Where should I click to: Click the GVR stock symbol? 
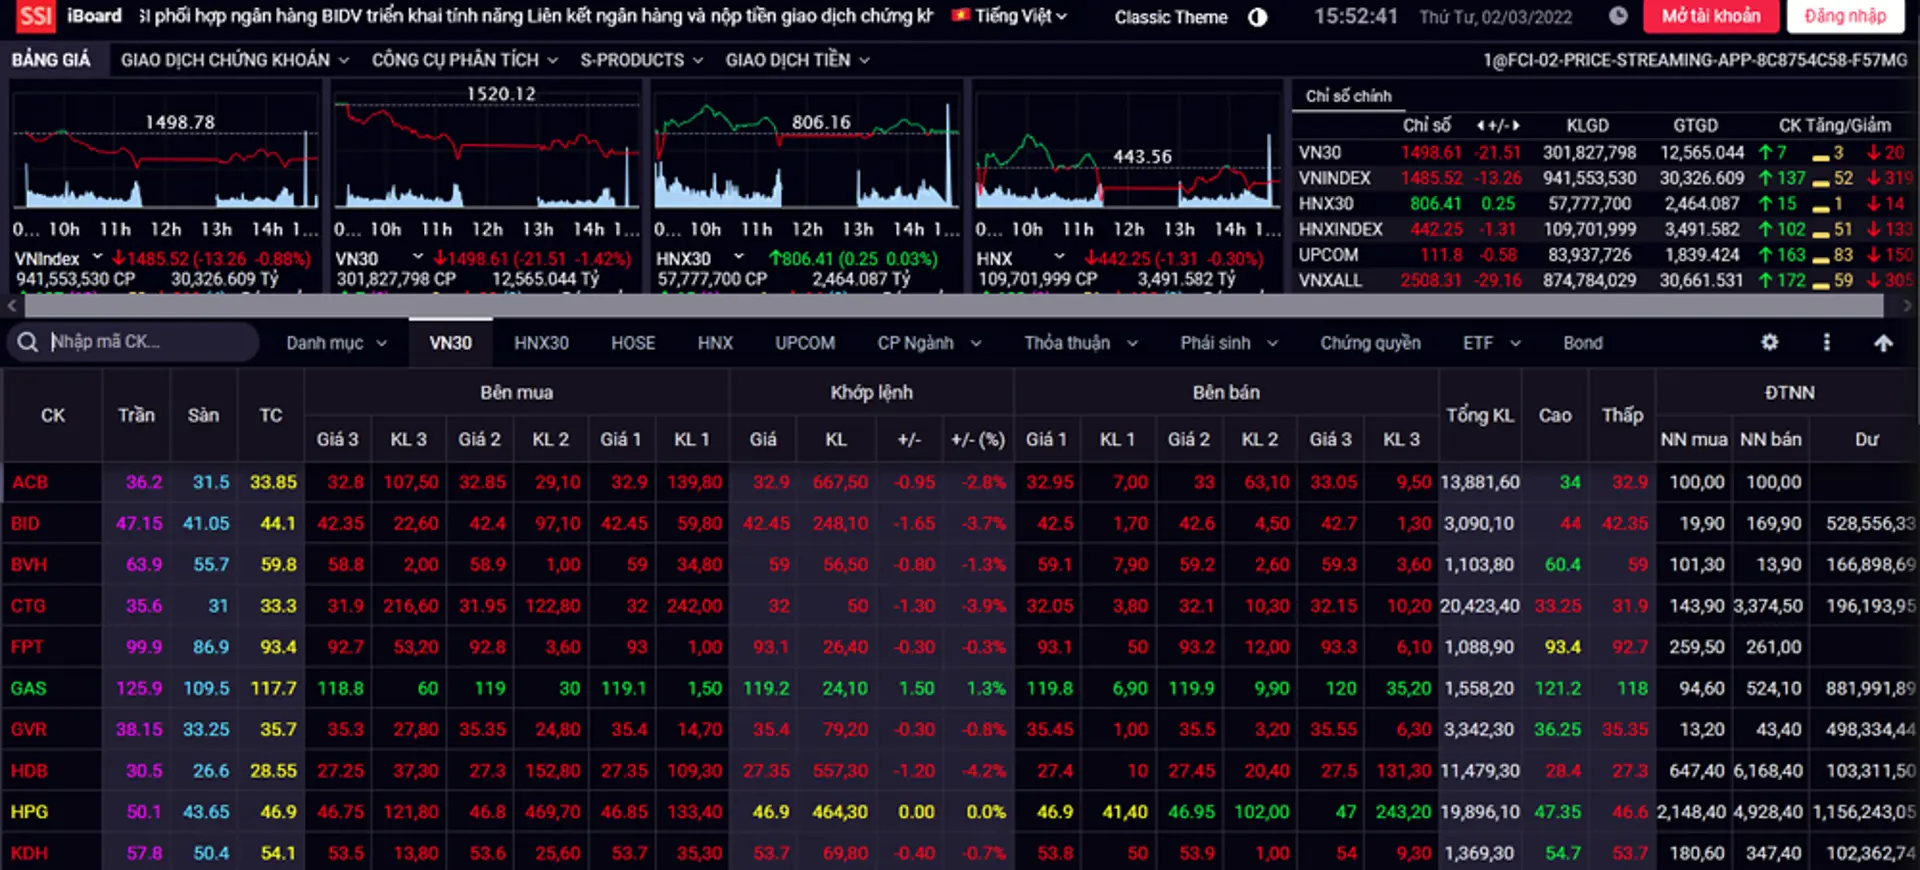pyautogui.click(x=29, y=729)
